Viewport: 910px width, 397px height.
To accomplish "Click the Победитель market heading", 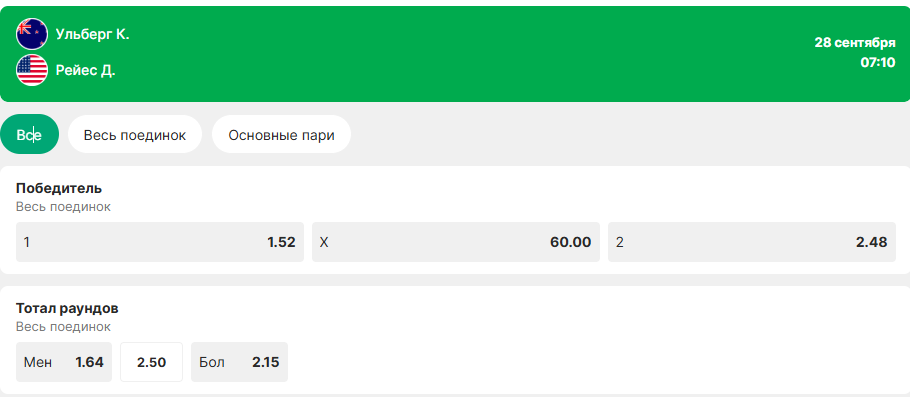I will tap(59, 188).
